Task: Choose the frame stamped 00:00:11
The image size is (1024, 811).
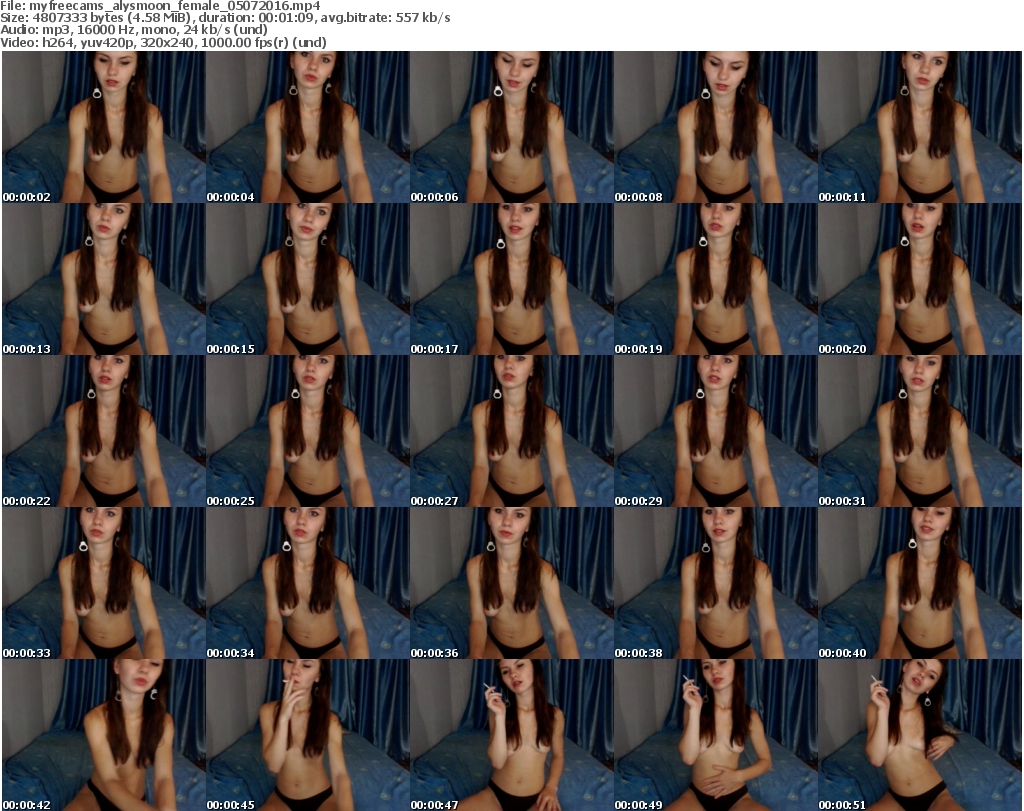Action: (920, 127)
